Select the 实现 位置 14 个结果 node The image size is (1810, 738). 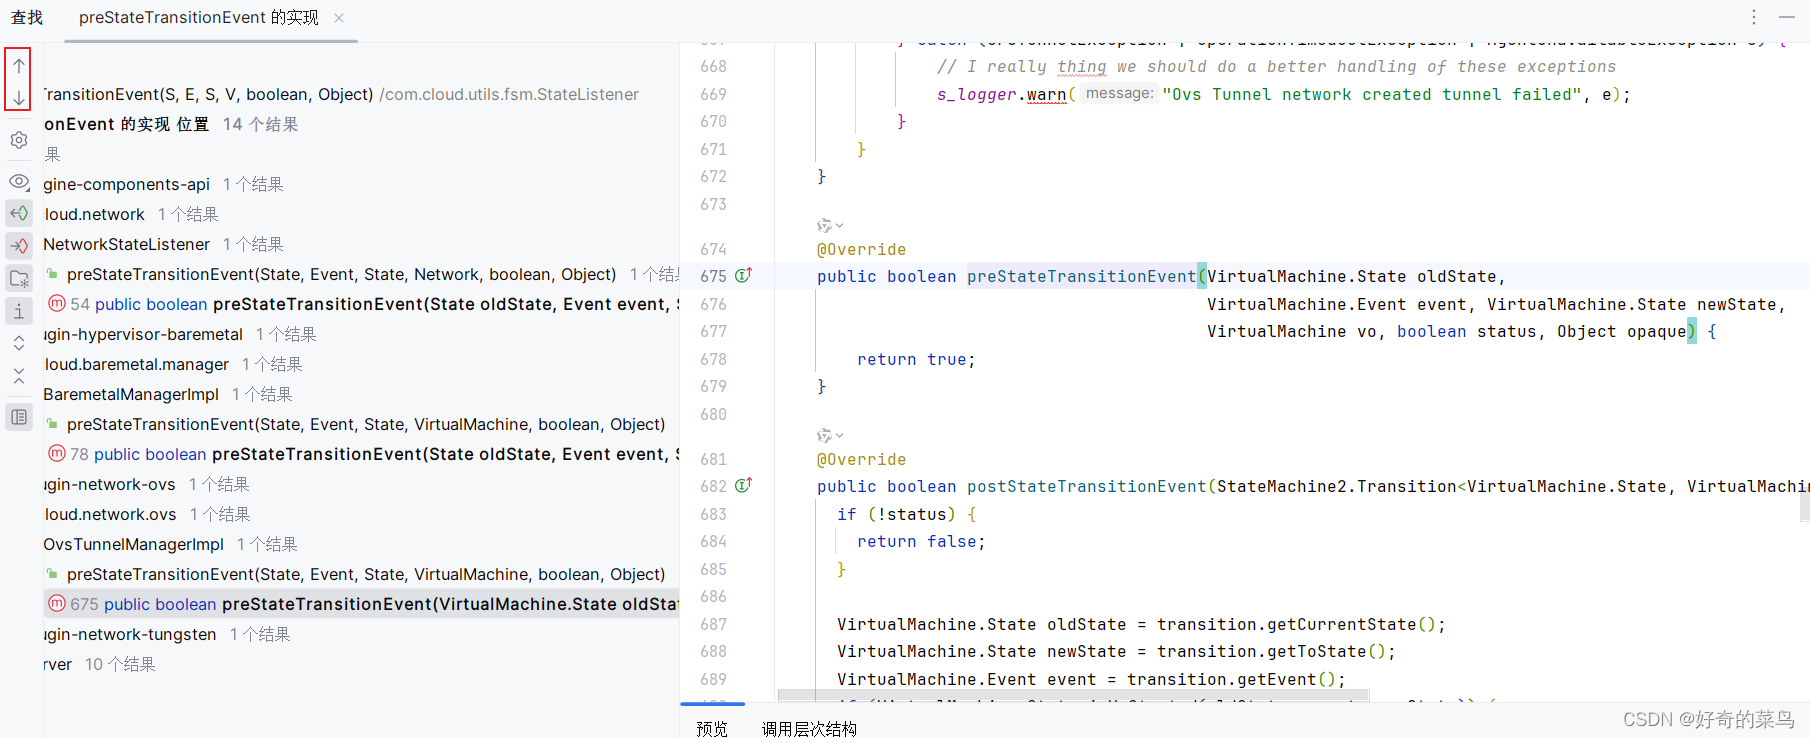pos(171,124)
